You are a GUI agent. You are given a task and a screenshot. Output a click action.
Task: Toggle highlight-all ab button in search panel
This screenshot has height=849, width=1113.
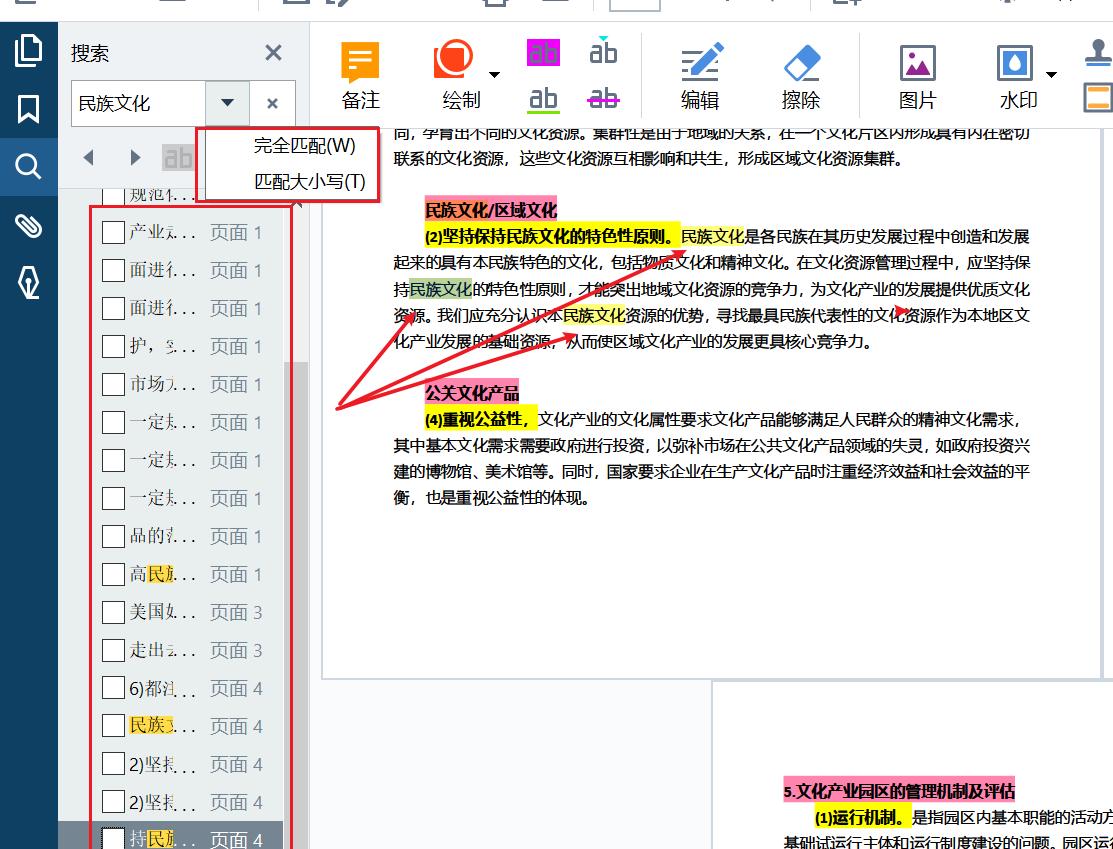point(177,158)
